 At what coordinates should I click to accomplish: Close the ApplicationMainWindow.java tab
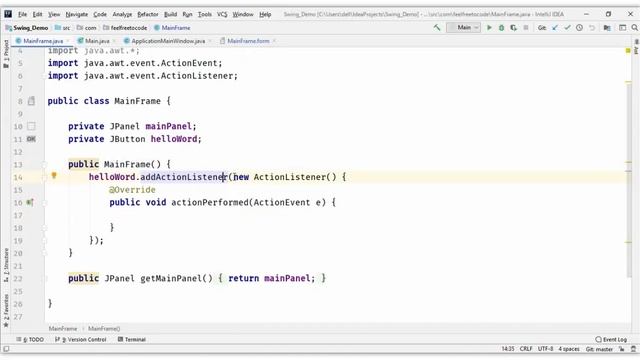click(x=210, y=41)
